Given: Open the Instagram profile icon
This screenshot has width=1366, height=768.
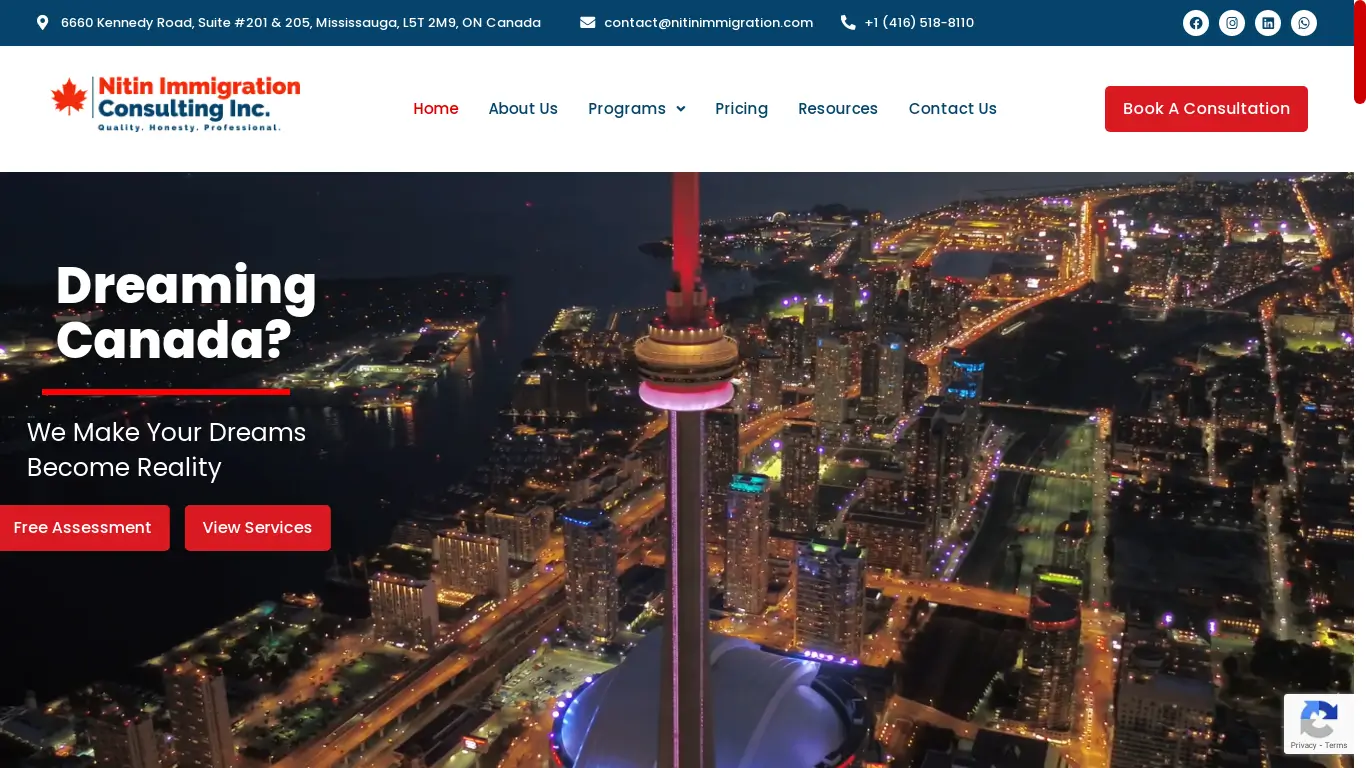Looking at the screenshot, I should tap(1232, 23).
